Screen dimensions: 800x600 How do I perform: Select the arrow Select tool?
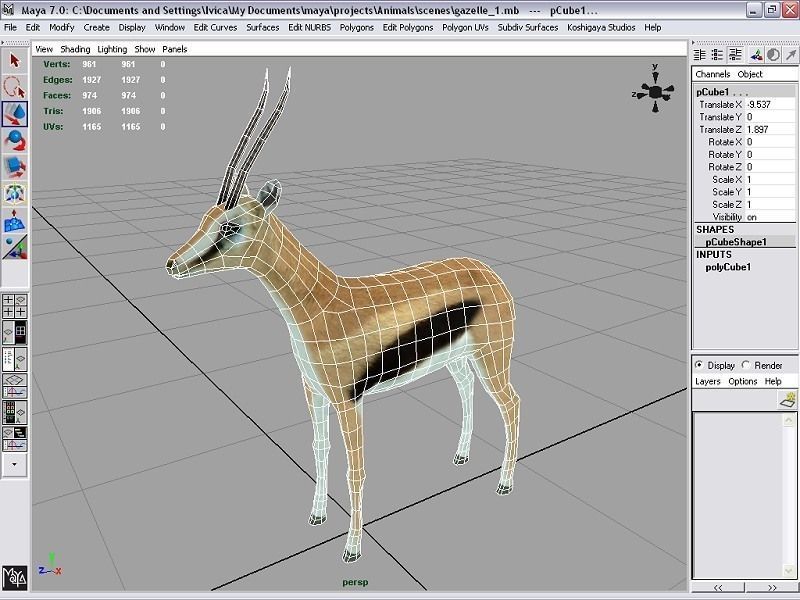coord(14,61)
